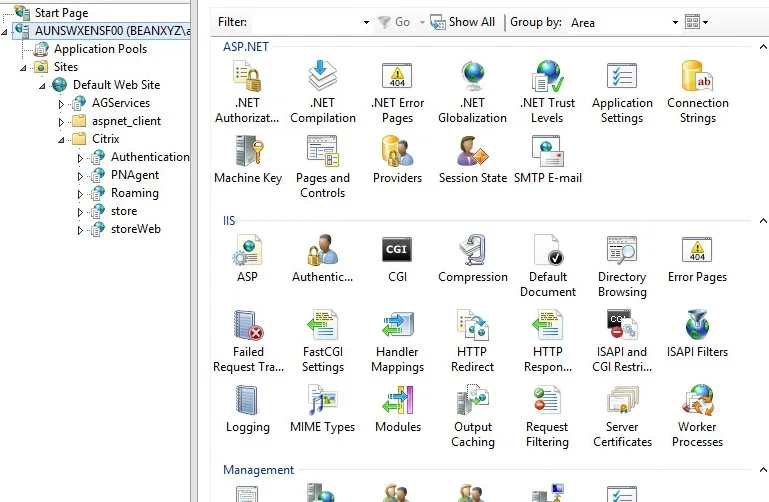Image resolution: width=769 pixels, height=502 pixels.
Task: Open Compression feature
Action: pos(473,258)
